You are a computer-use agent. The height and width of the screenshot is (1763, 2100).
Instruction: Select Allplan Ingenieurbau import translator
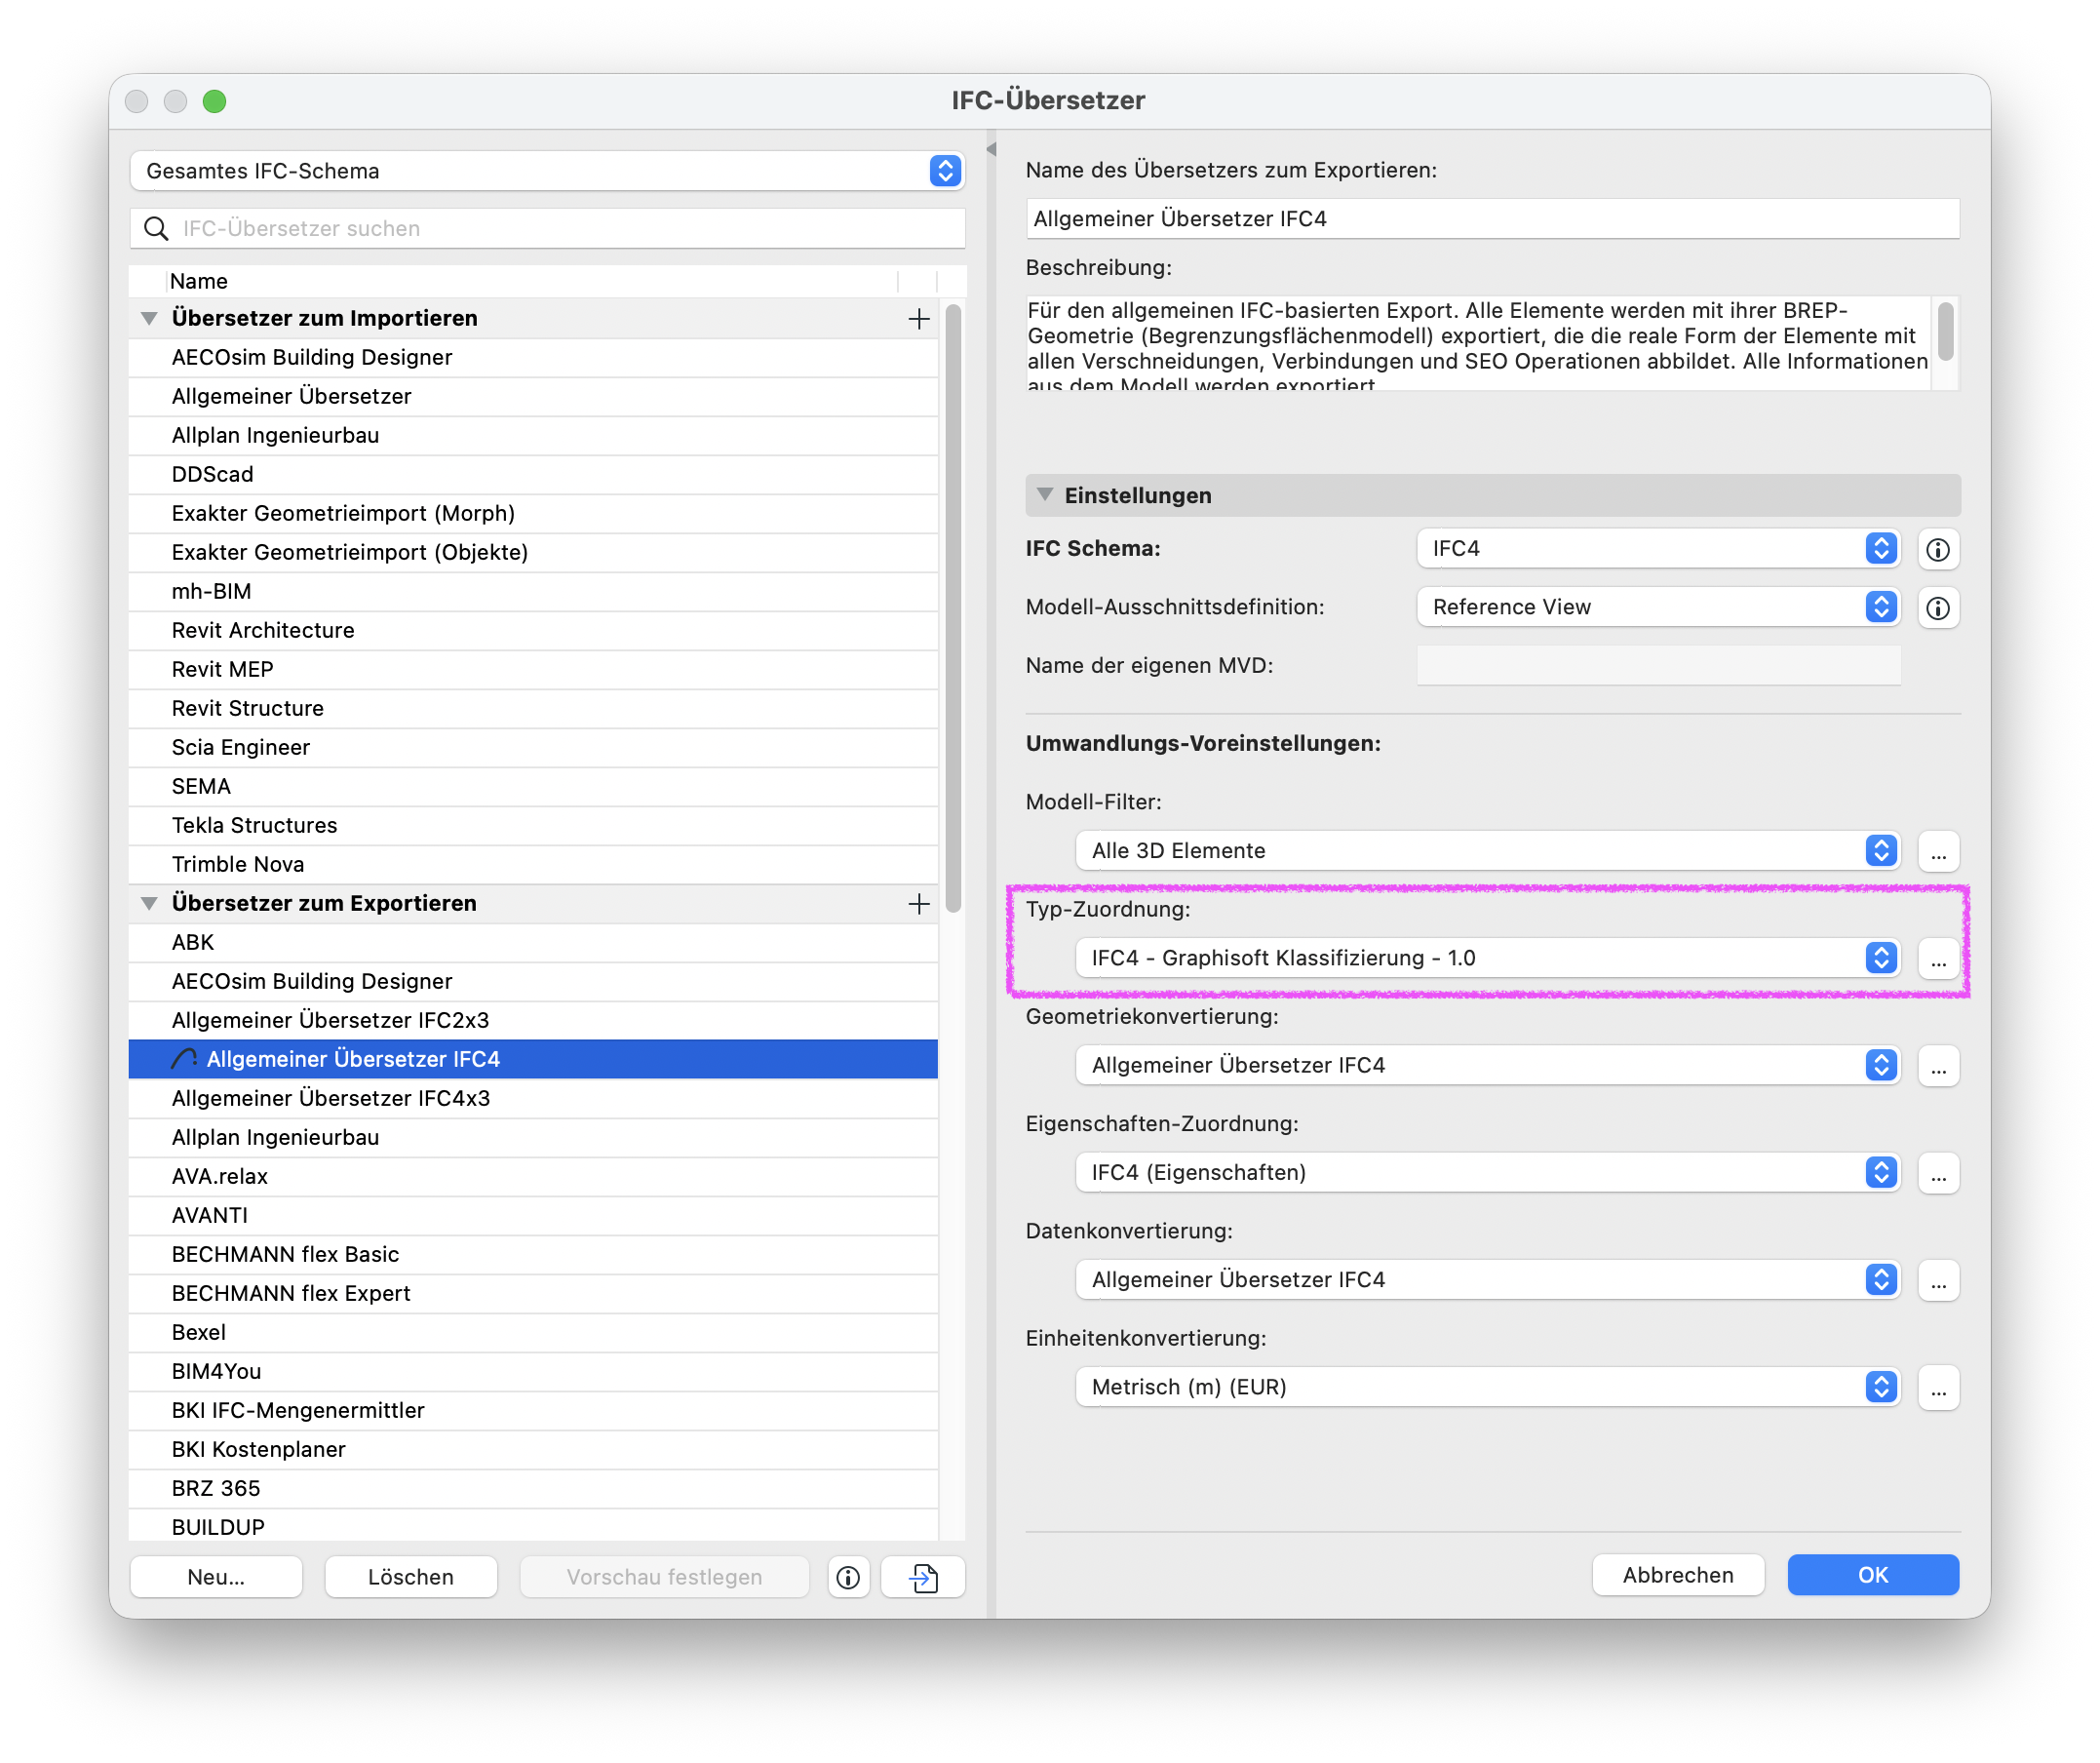coord(533,436)
